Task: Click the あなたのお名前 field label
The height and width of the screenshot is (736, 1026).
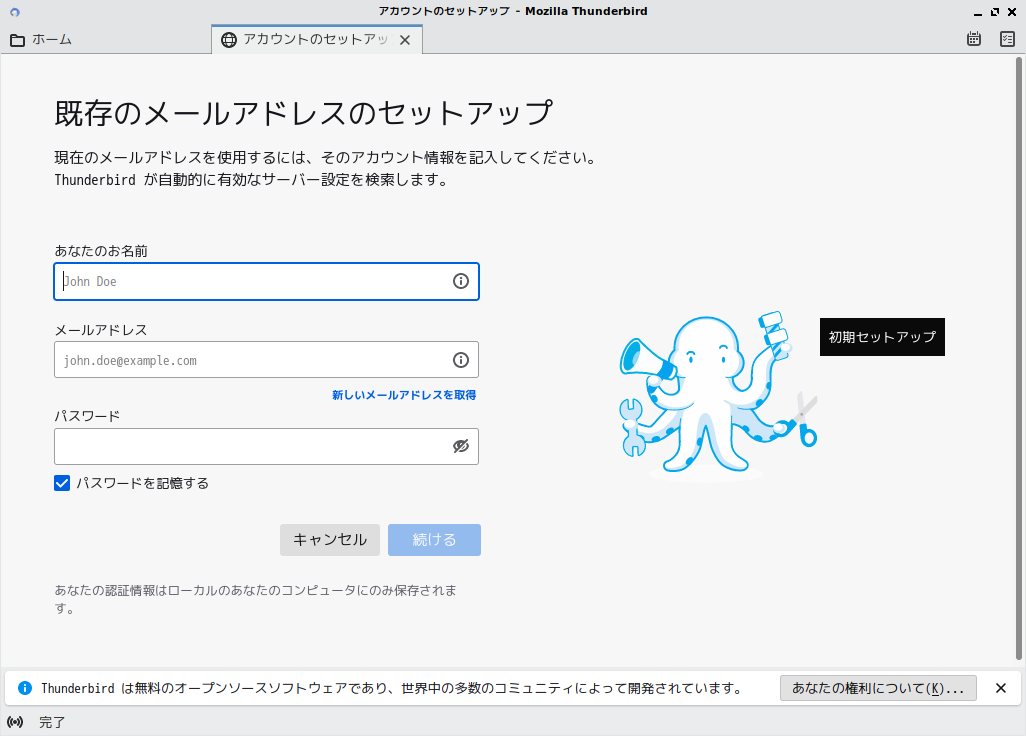Action: (101, 251)
